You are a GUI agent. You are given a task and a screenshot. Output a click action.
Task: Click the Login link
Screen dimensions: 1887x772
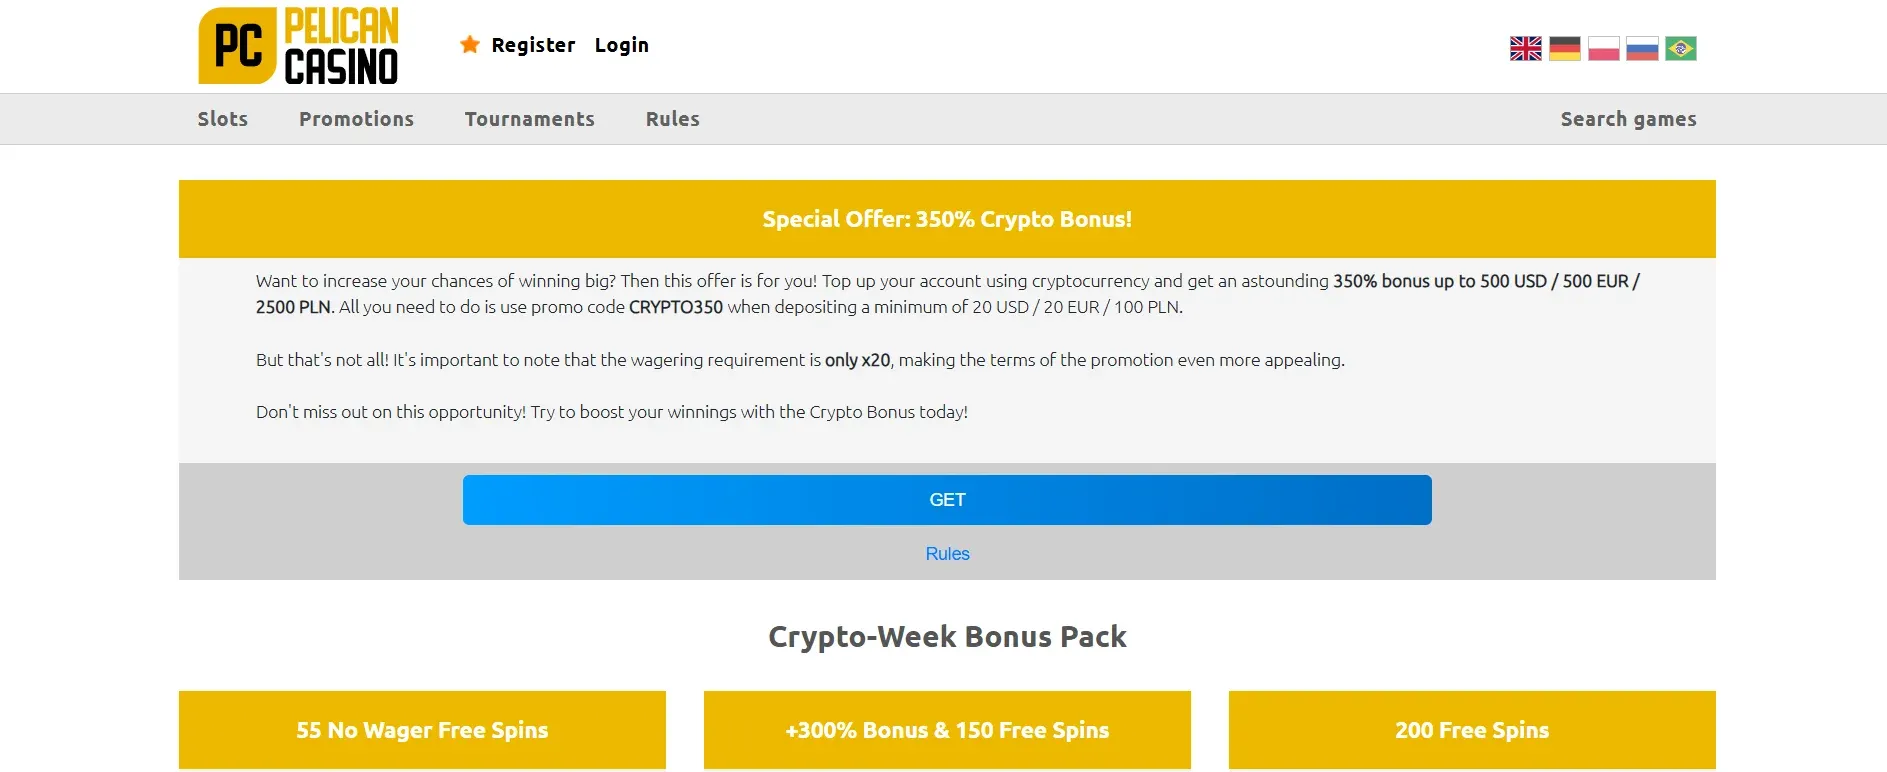[x=621, y=45]
